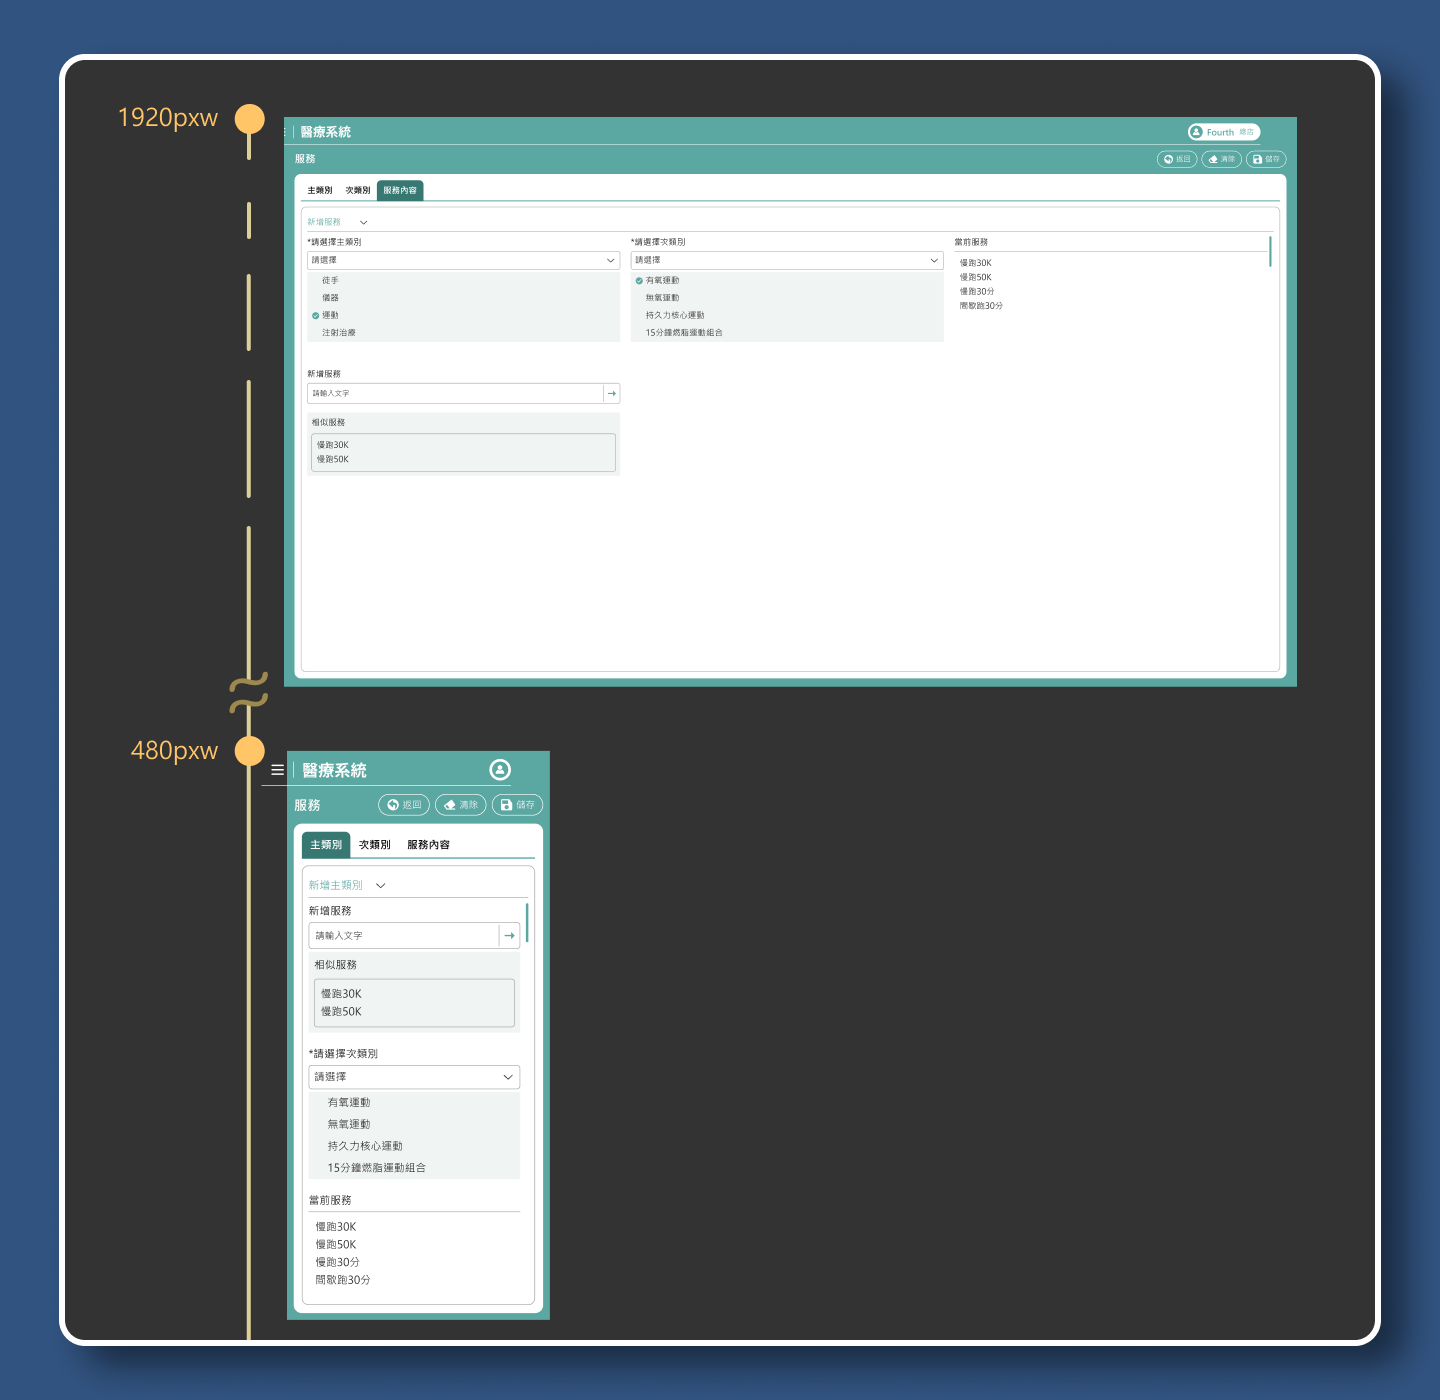This screenshot has height=1400, width=1440.
Task: Select 無氧運動 in the desktop subcategory list
Action: point(662,298)
